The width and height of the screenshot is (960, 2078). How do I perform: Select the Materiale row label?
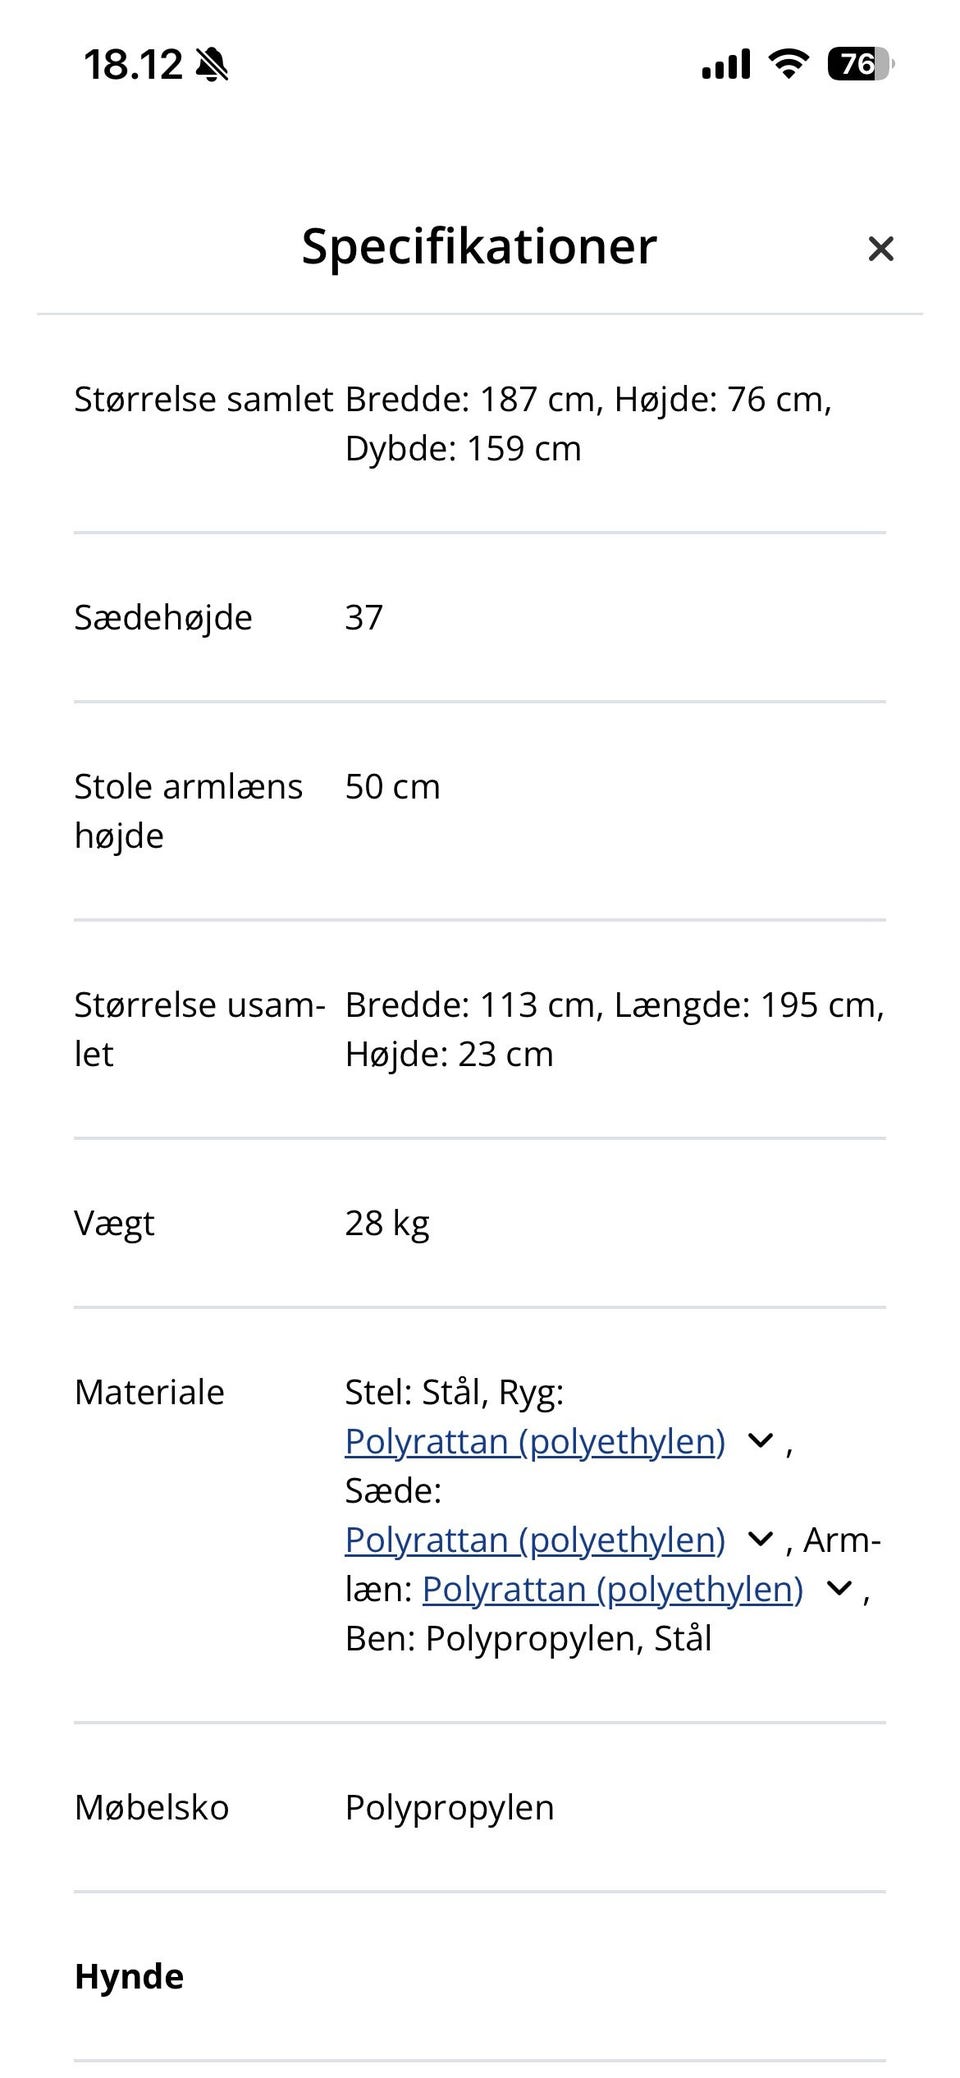(x=150, y=1391)
